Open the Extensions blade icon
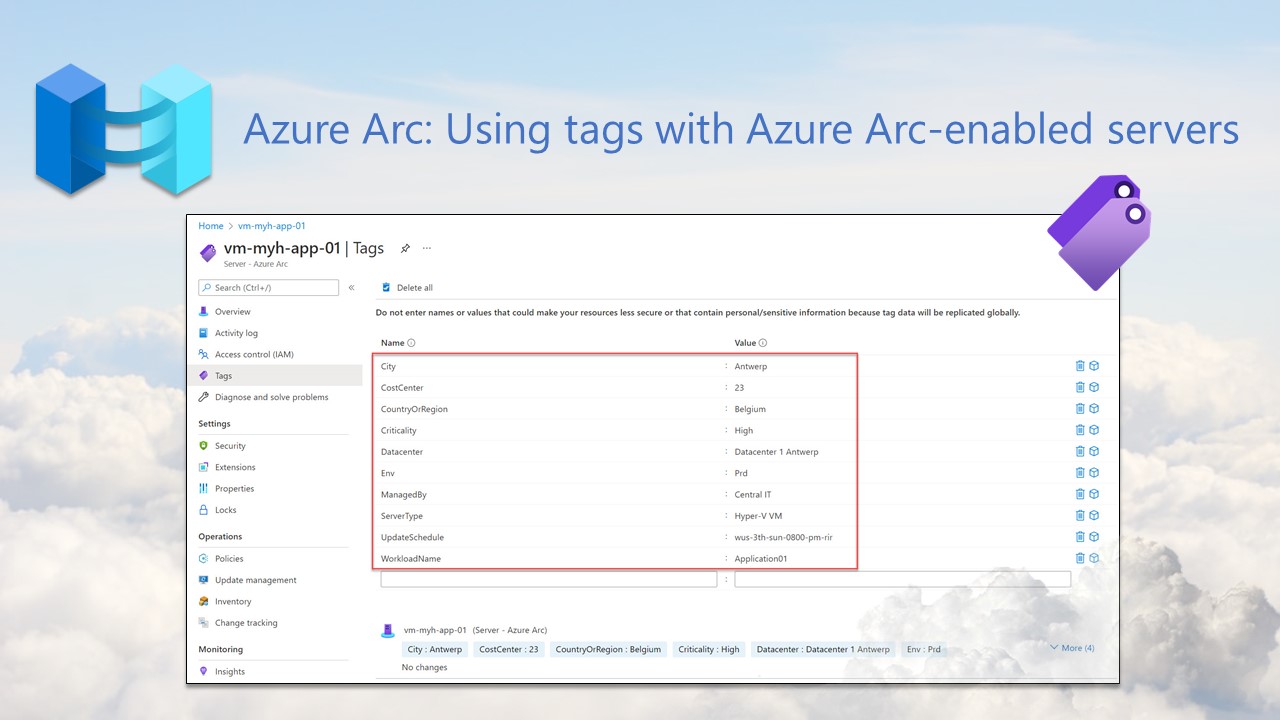Viewport: 1280px width, 720px height. tap(206, 467)
